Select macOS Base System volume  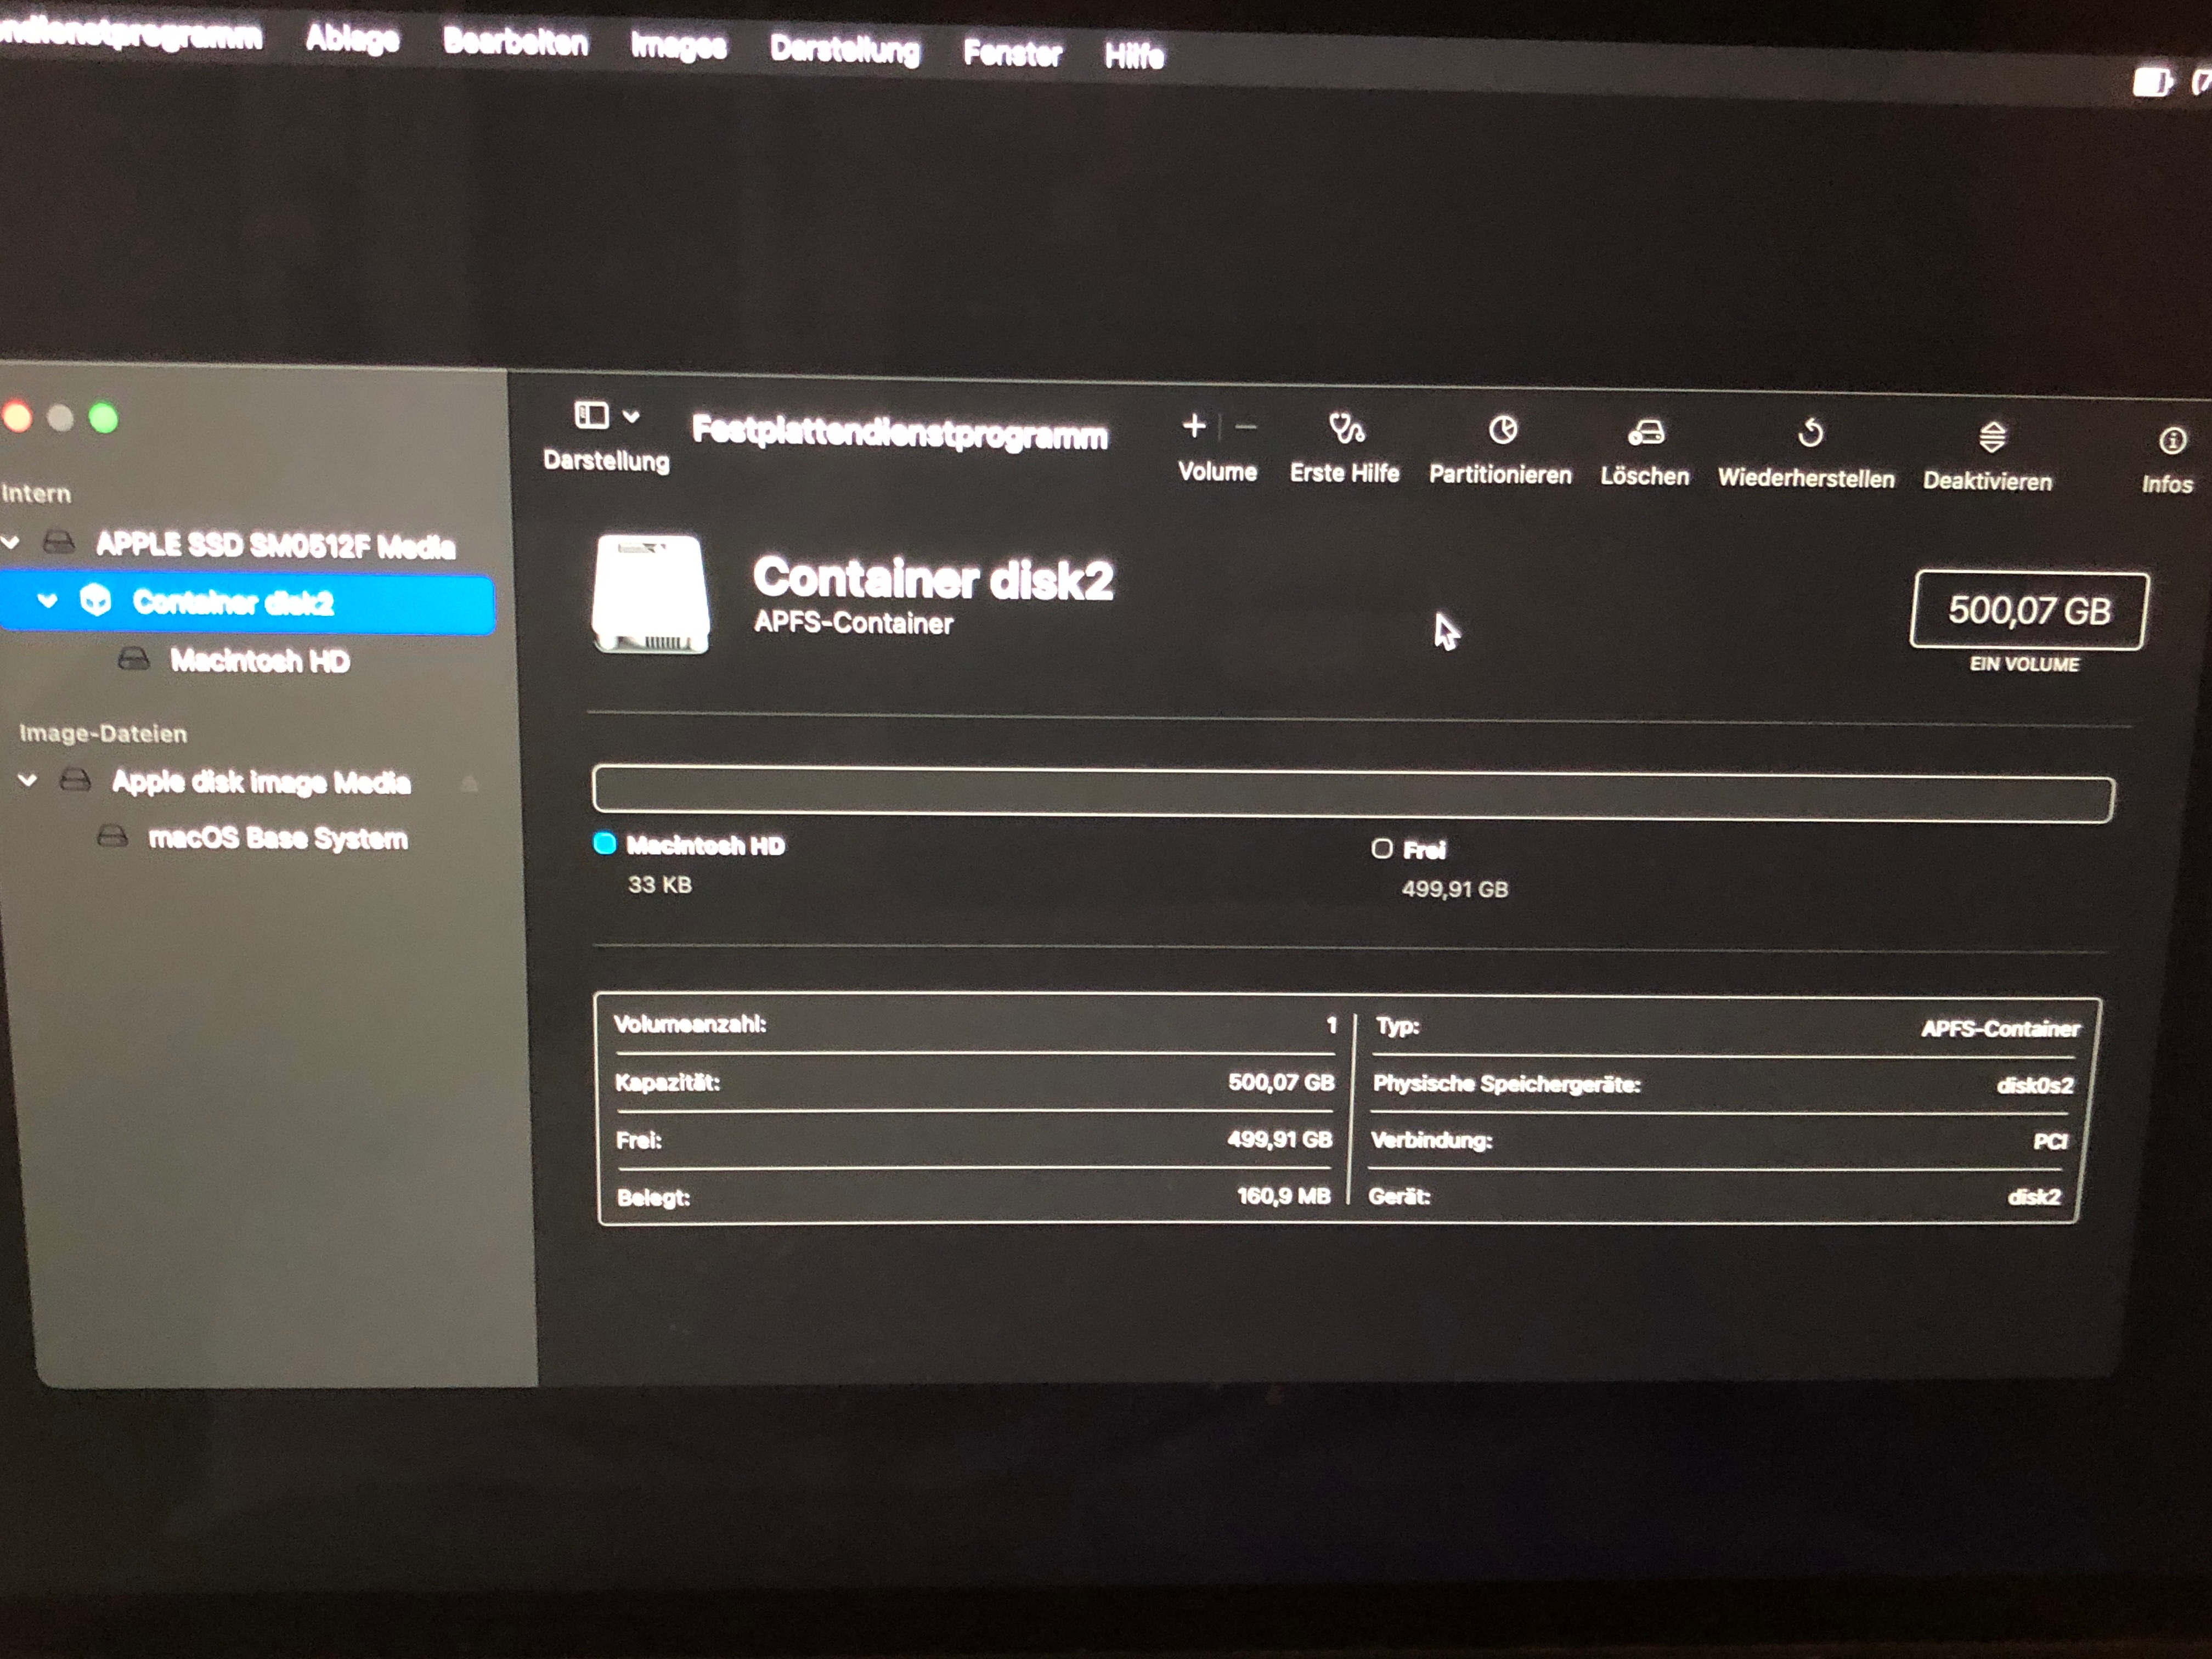277,838
